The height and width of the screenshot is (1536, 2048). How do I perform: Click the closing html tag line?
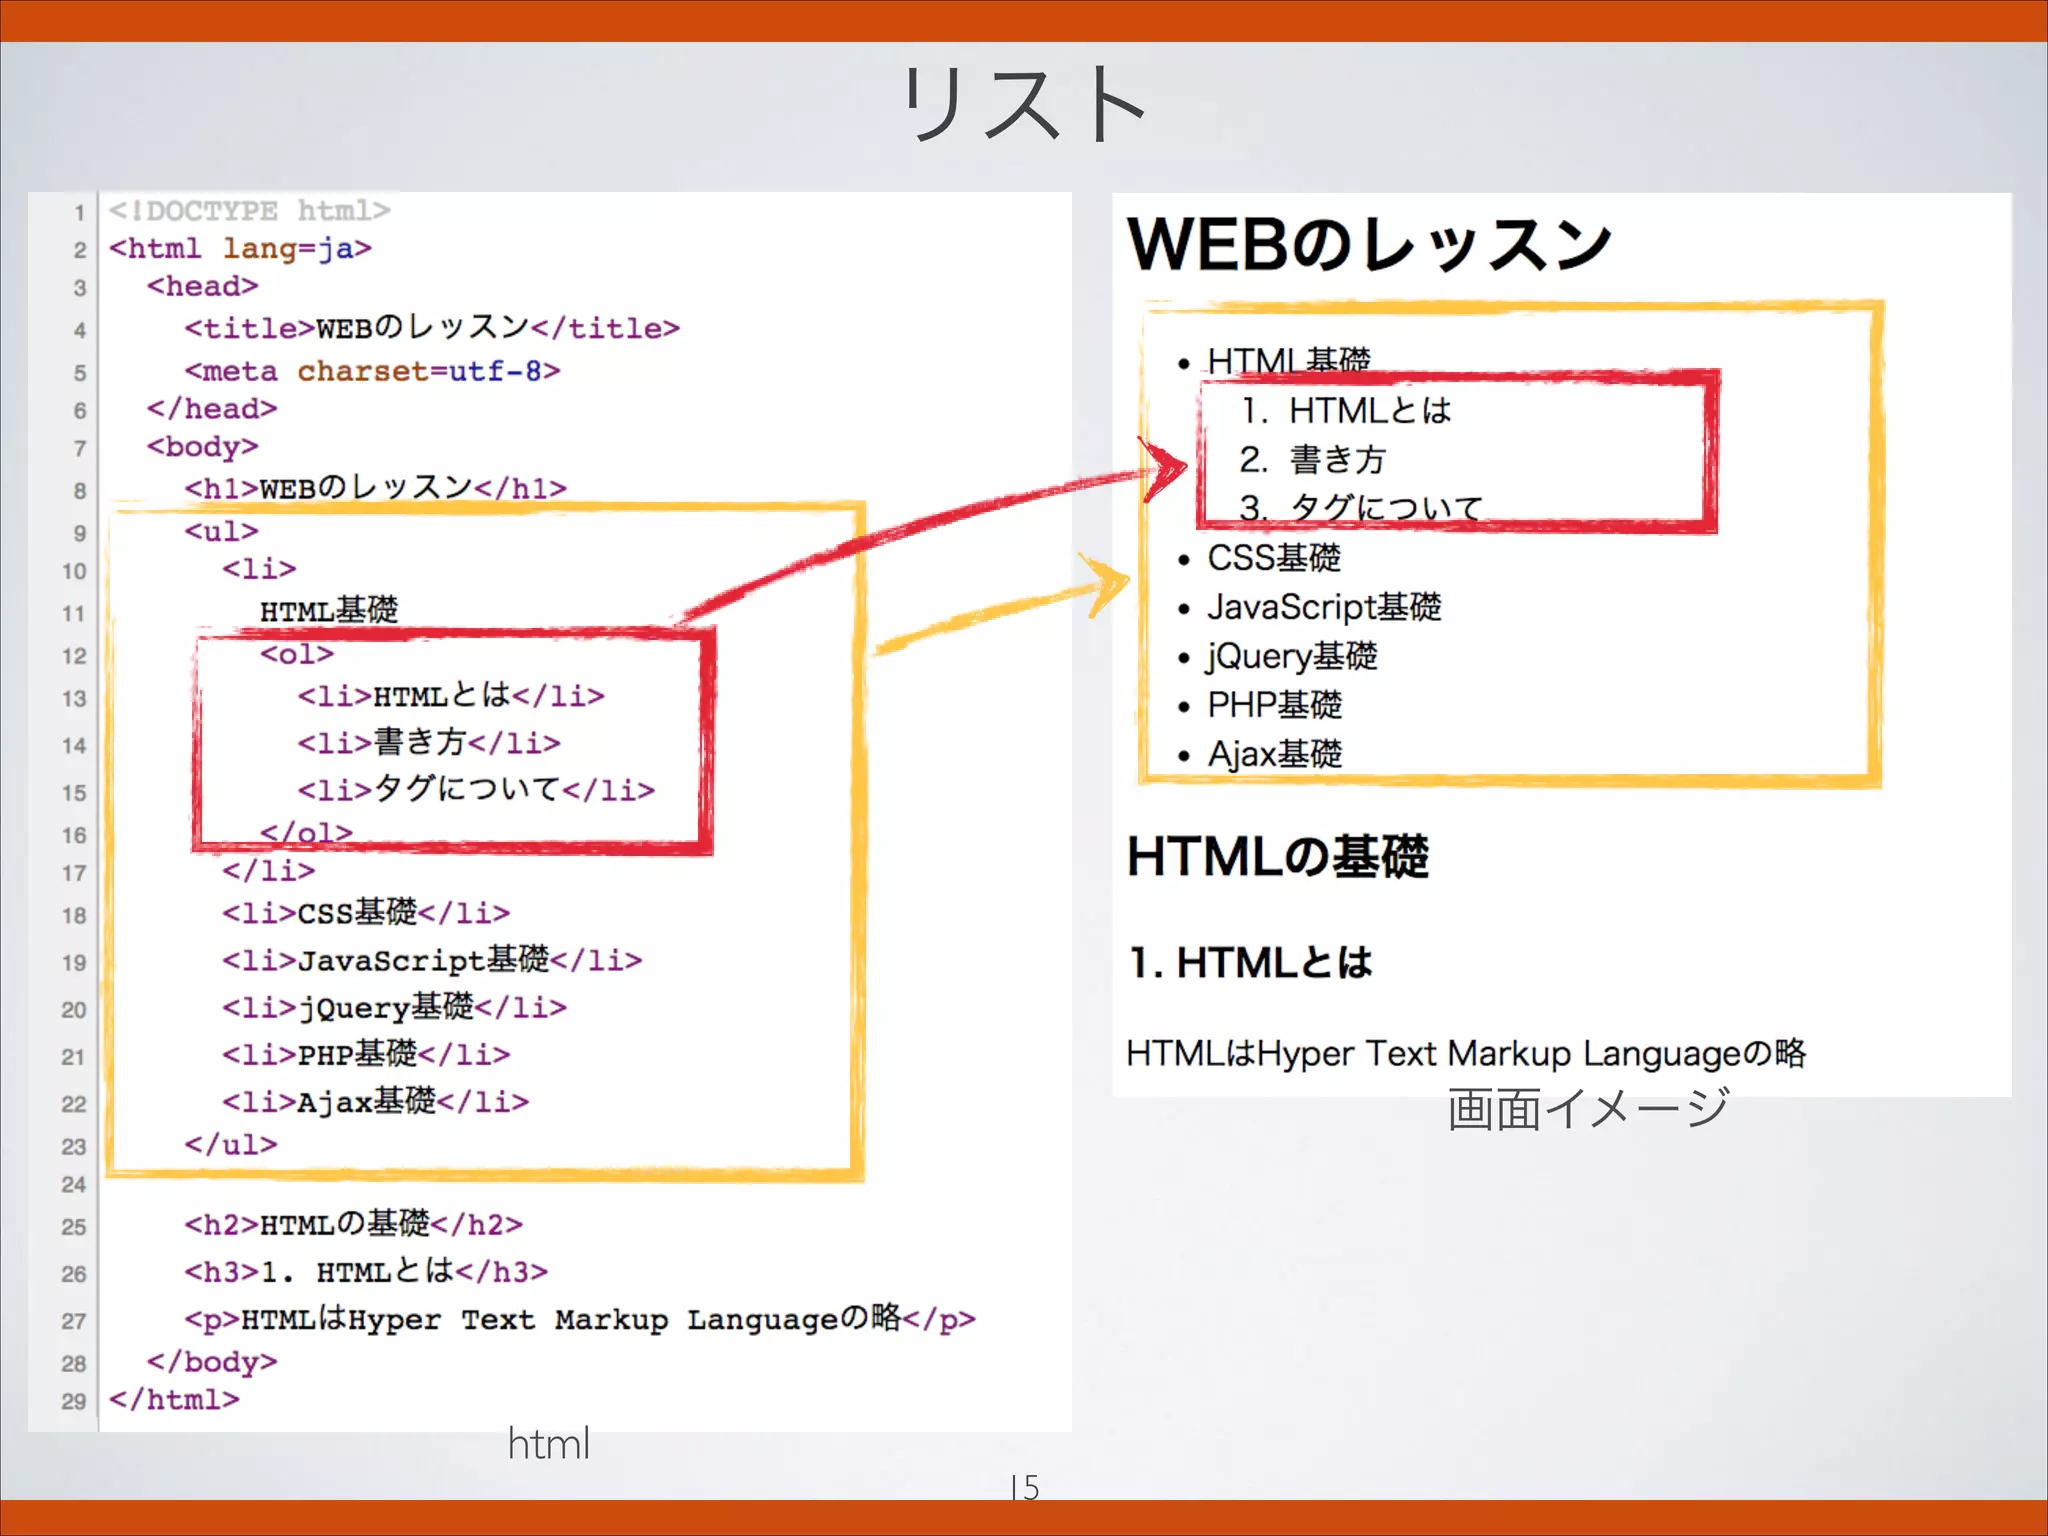[x=174, y=1399]
